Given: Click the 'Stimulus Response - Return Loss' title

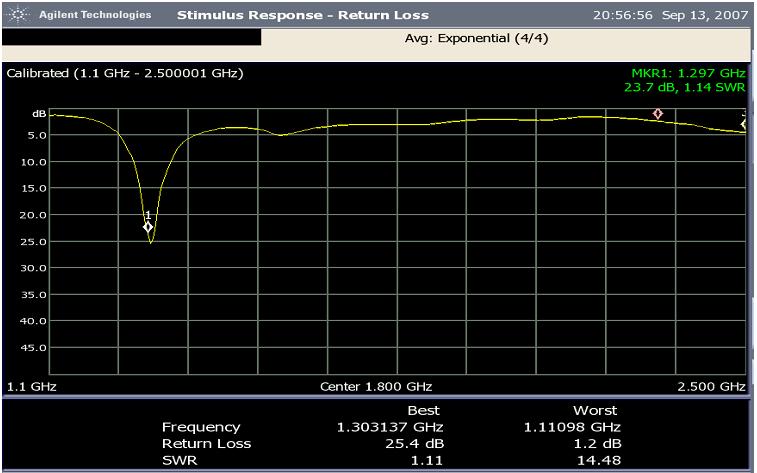Looking at the screenshot, I should coord(303,15).
